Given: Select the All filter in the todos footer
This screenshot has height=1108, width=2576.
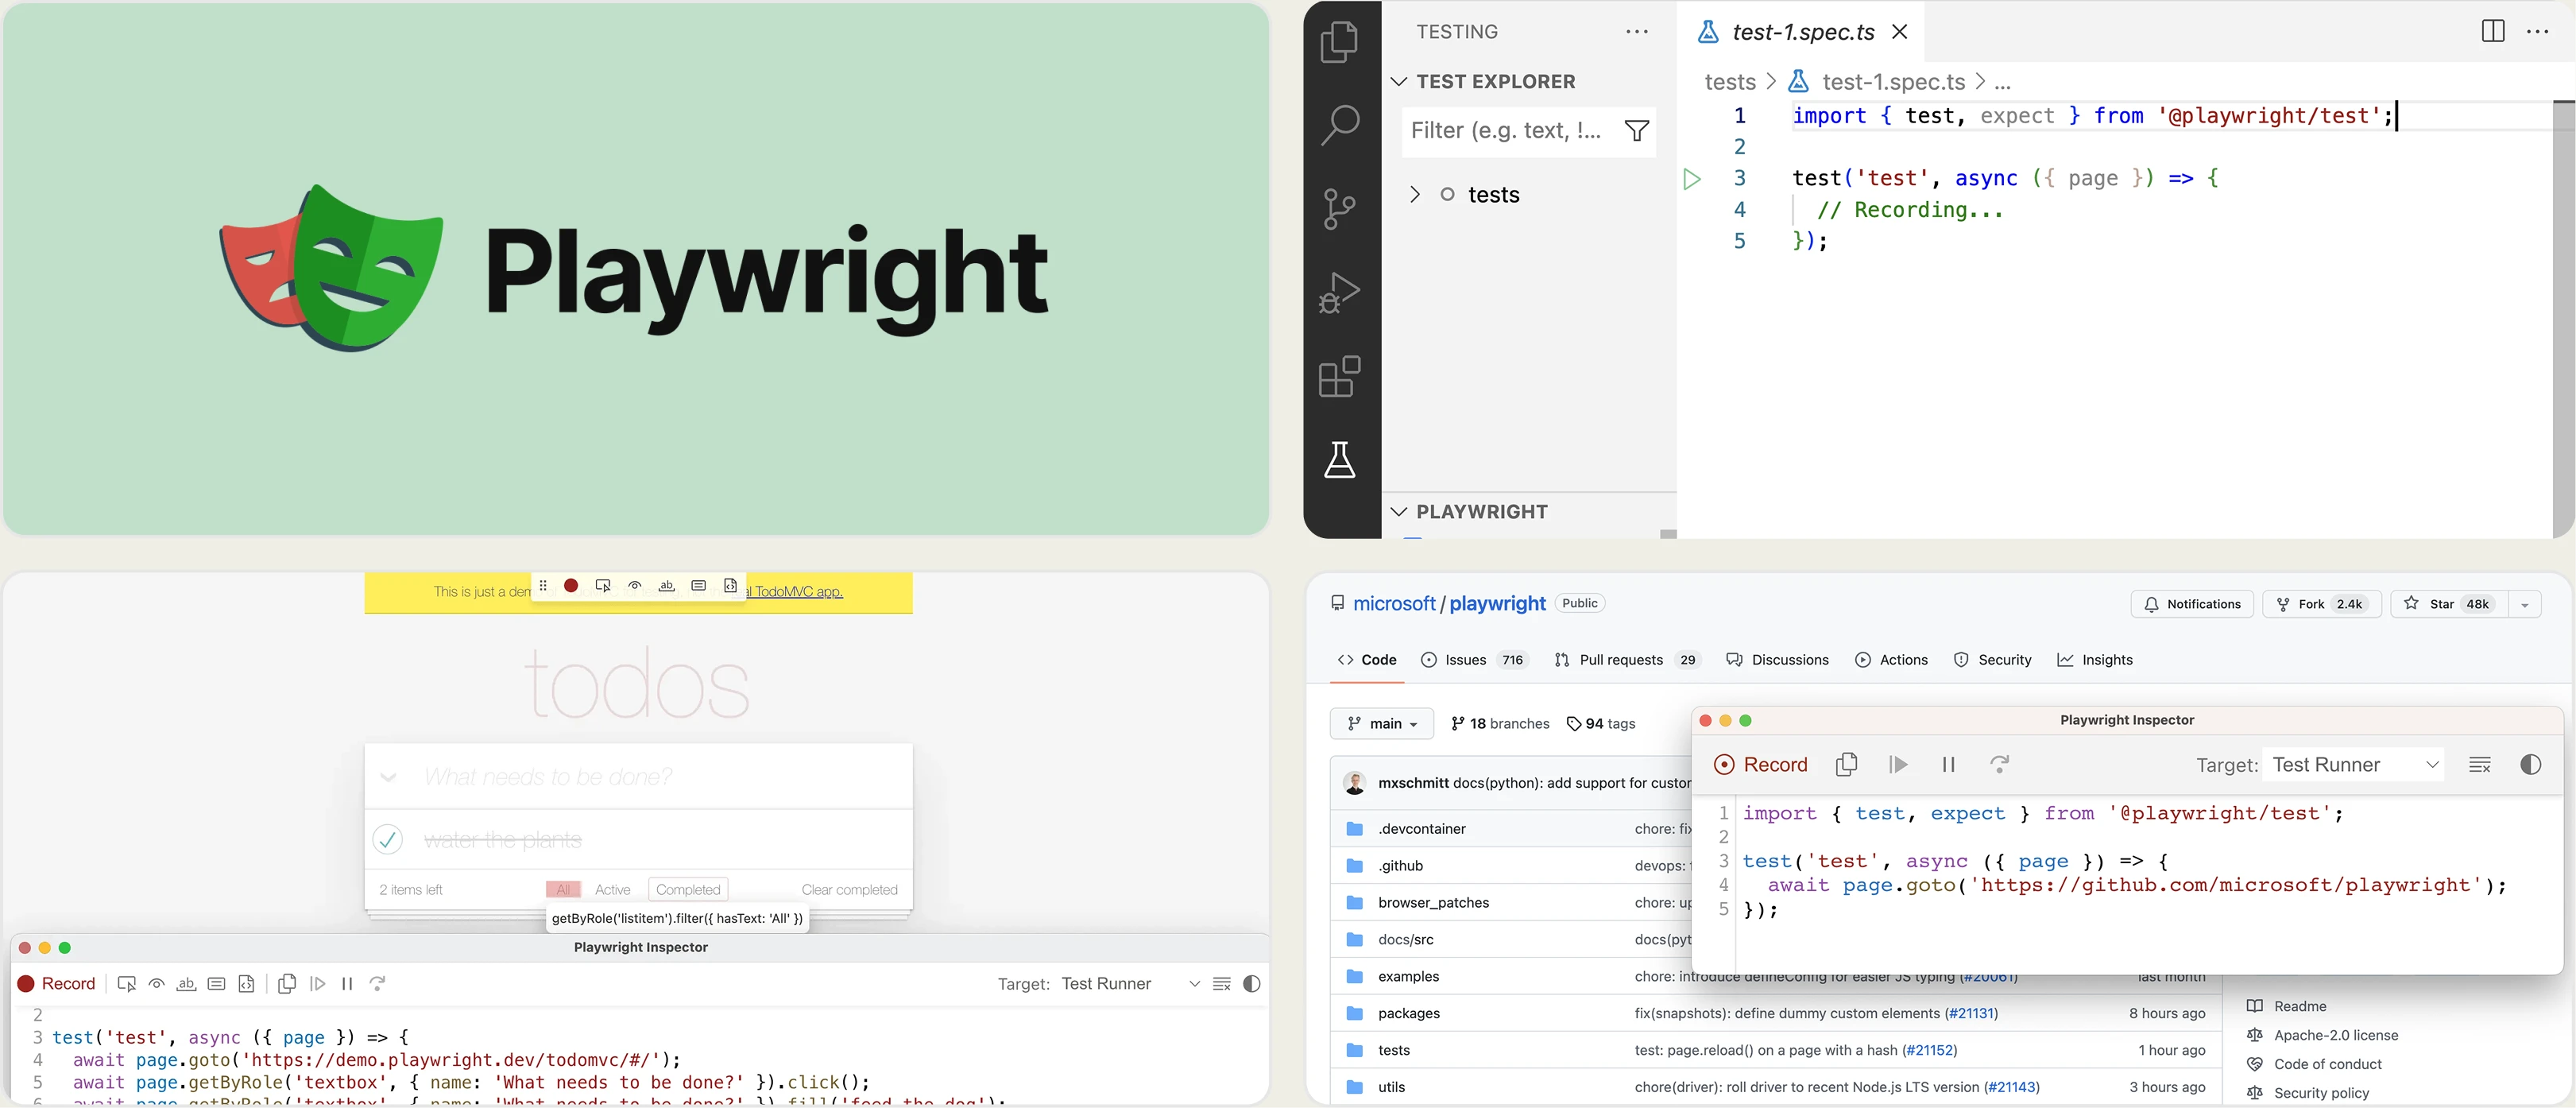Looking at the screenshot, I should [563, 890].
